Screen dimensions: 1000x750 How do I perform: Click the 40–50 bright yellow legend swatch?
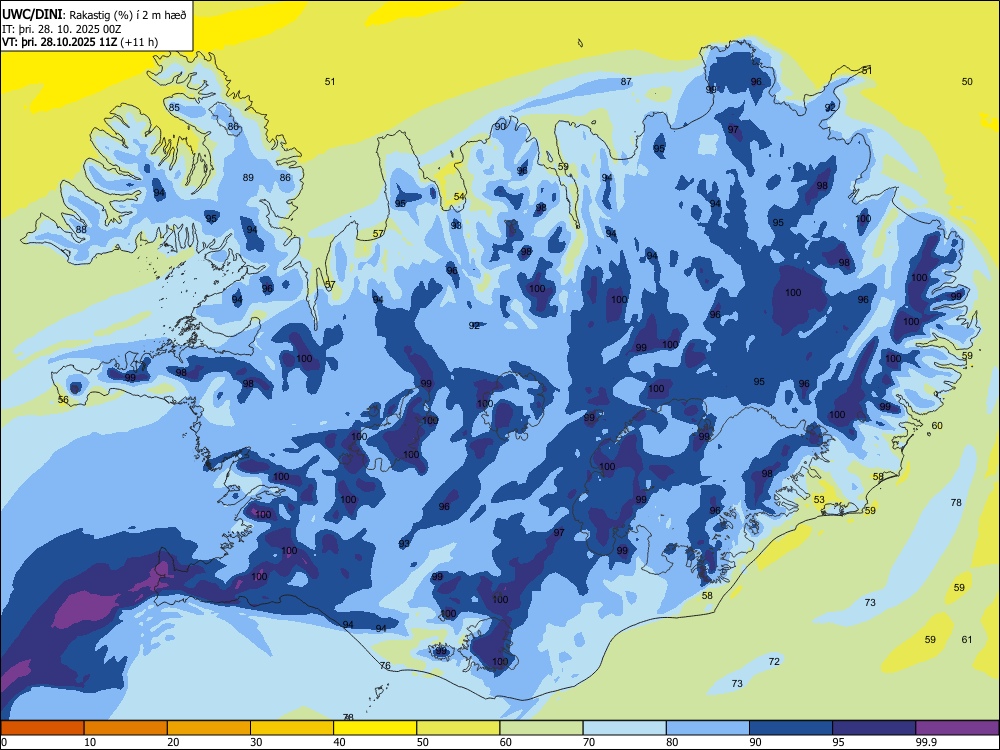[x=375, y=728]
